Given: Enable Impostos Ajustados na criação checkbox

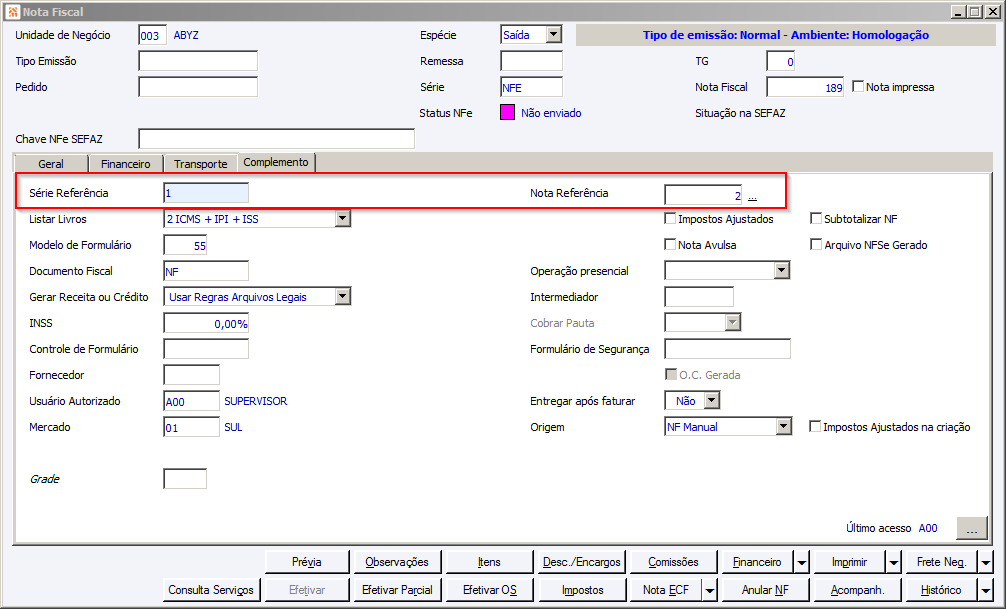Looking at the screenshot, I should [815, 427].
